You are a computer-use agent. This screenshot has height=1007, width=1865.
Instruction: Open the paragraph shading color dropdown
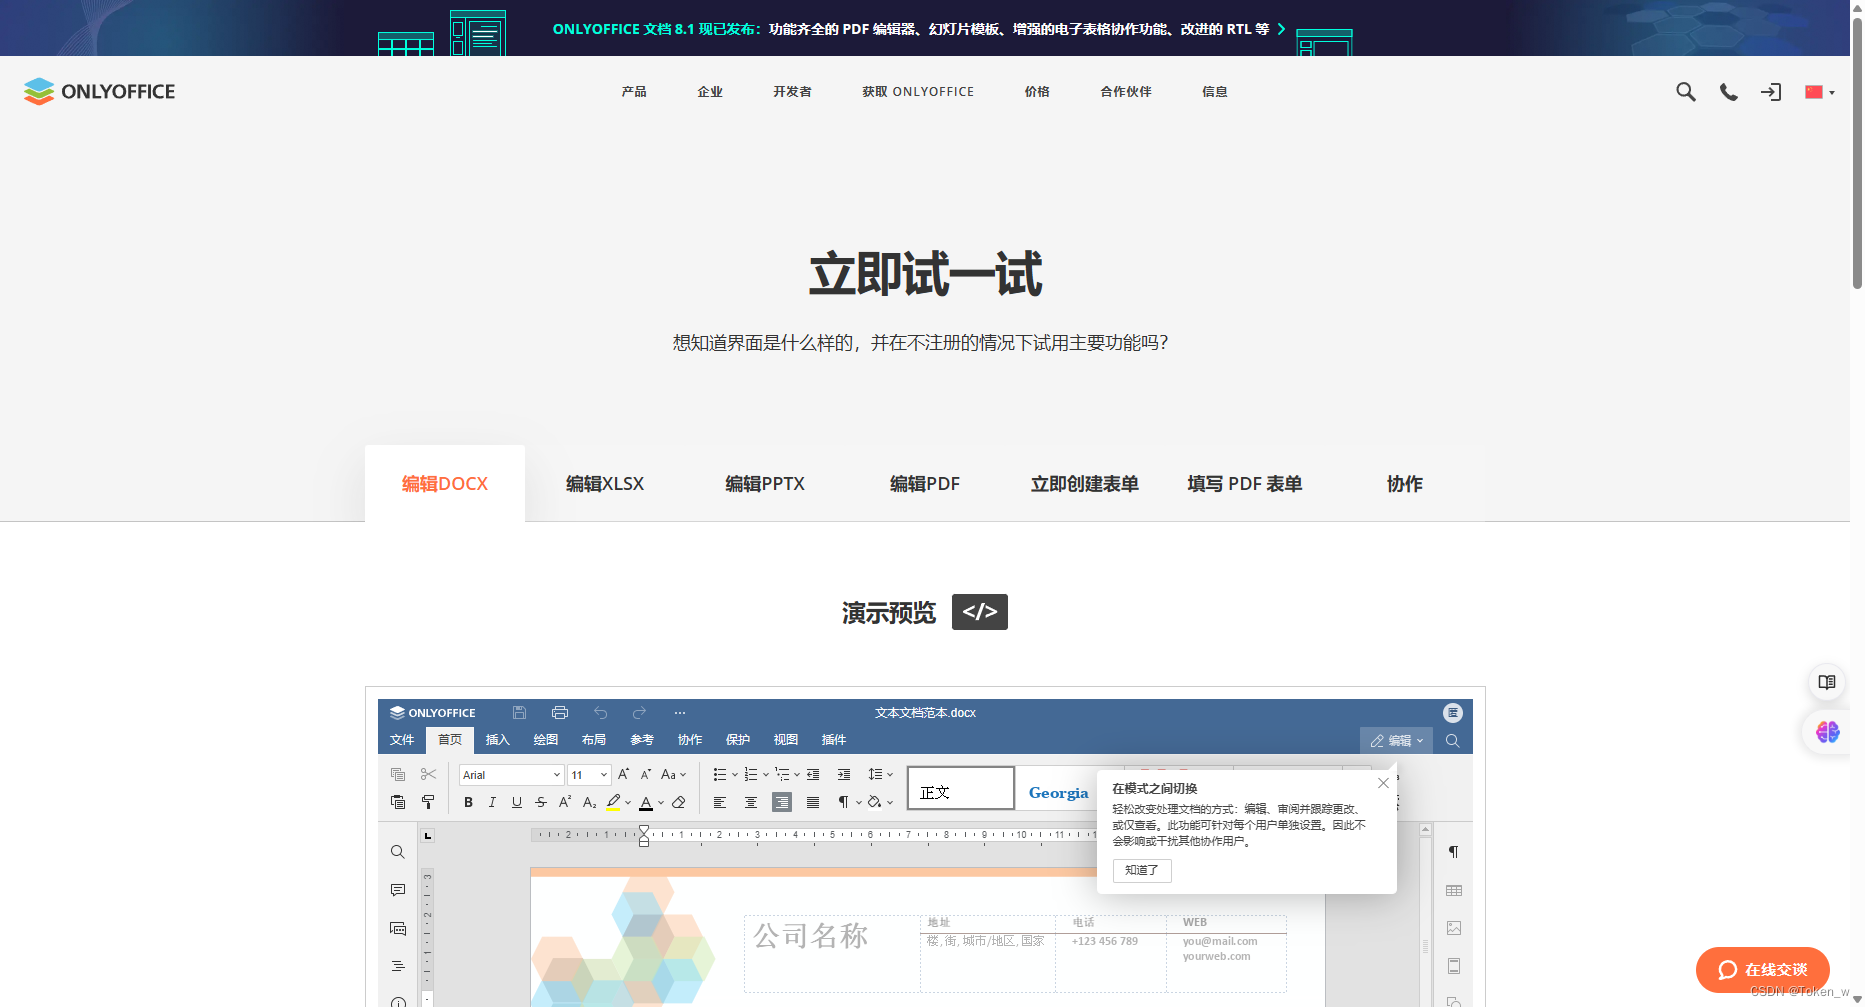coord(890,802)
